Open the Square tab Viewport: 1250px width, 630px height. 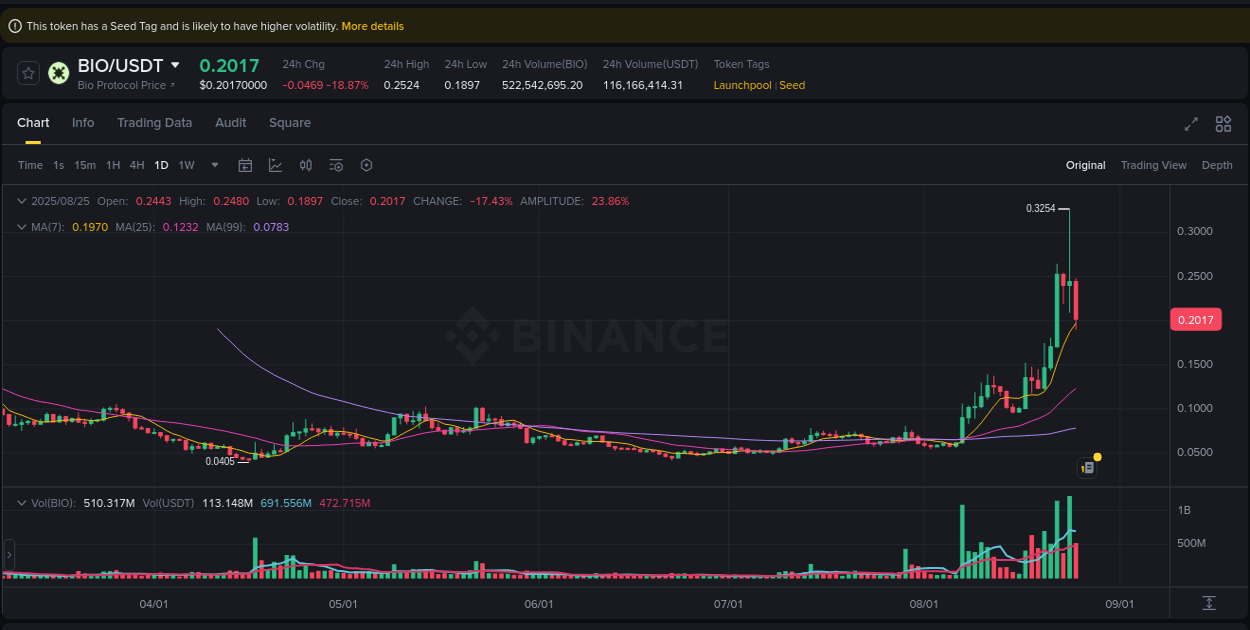point(290,123)
